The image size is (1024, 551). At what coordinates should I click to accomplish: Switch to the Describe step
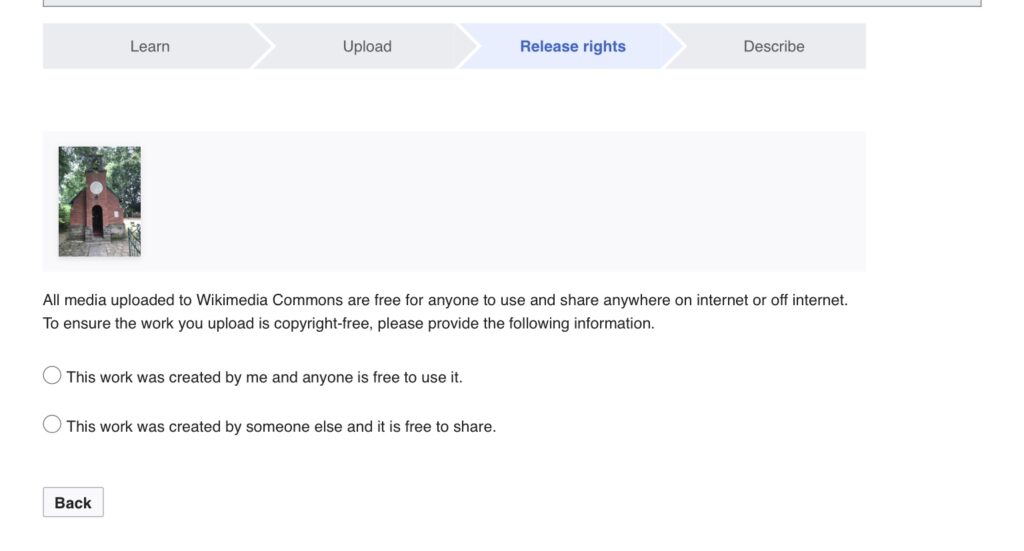(x=773, y=46)
